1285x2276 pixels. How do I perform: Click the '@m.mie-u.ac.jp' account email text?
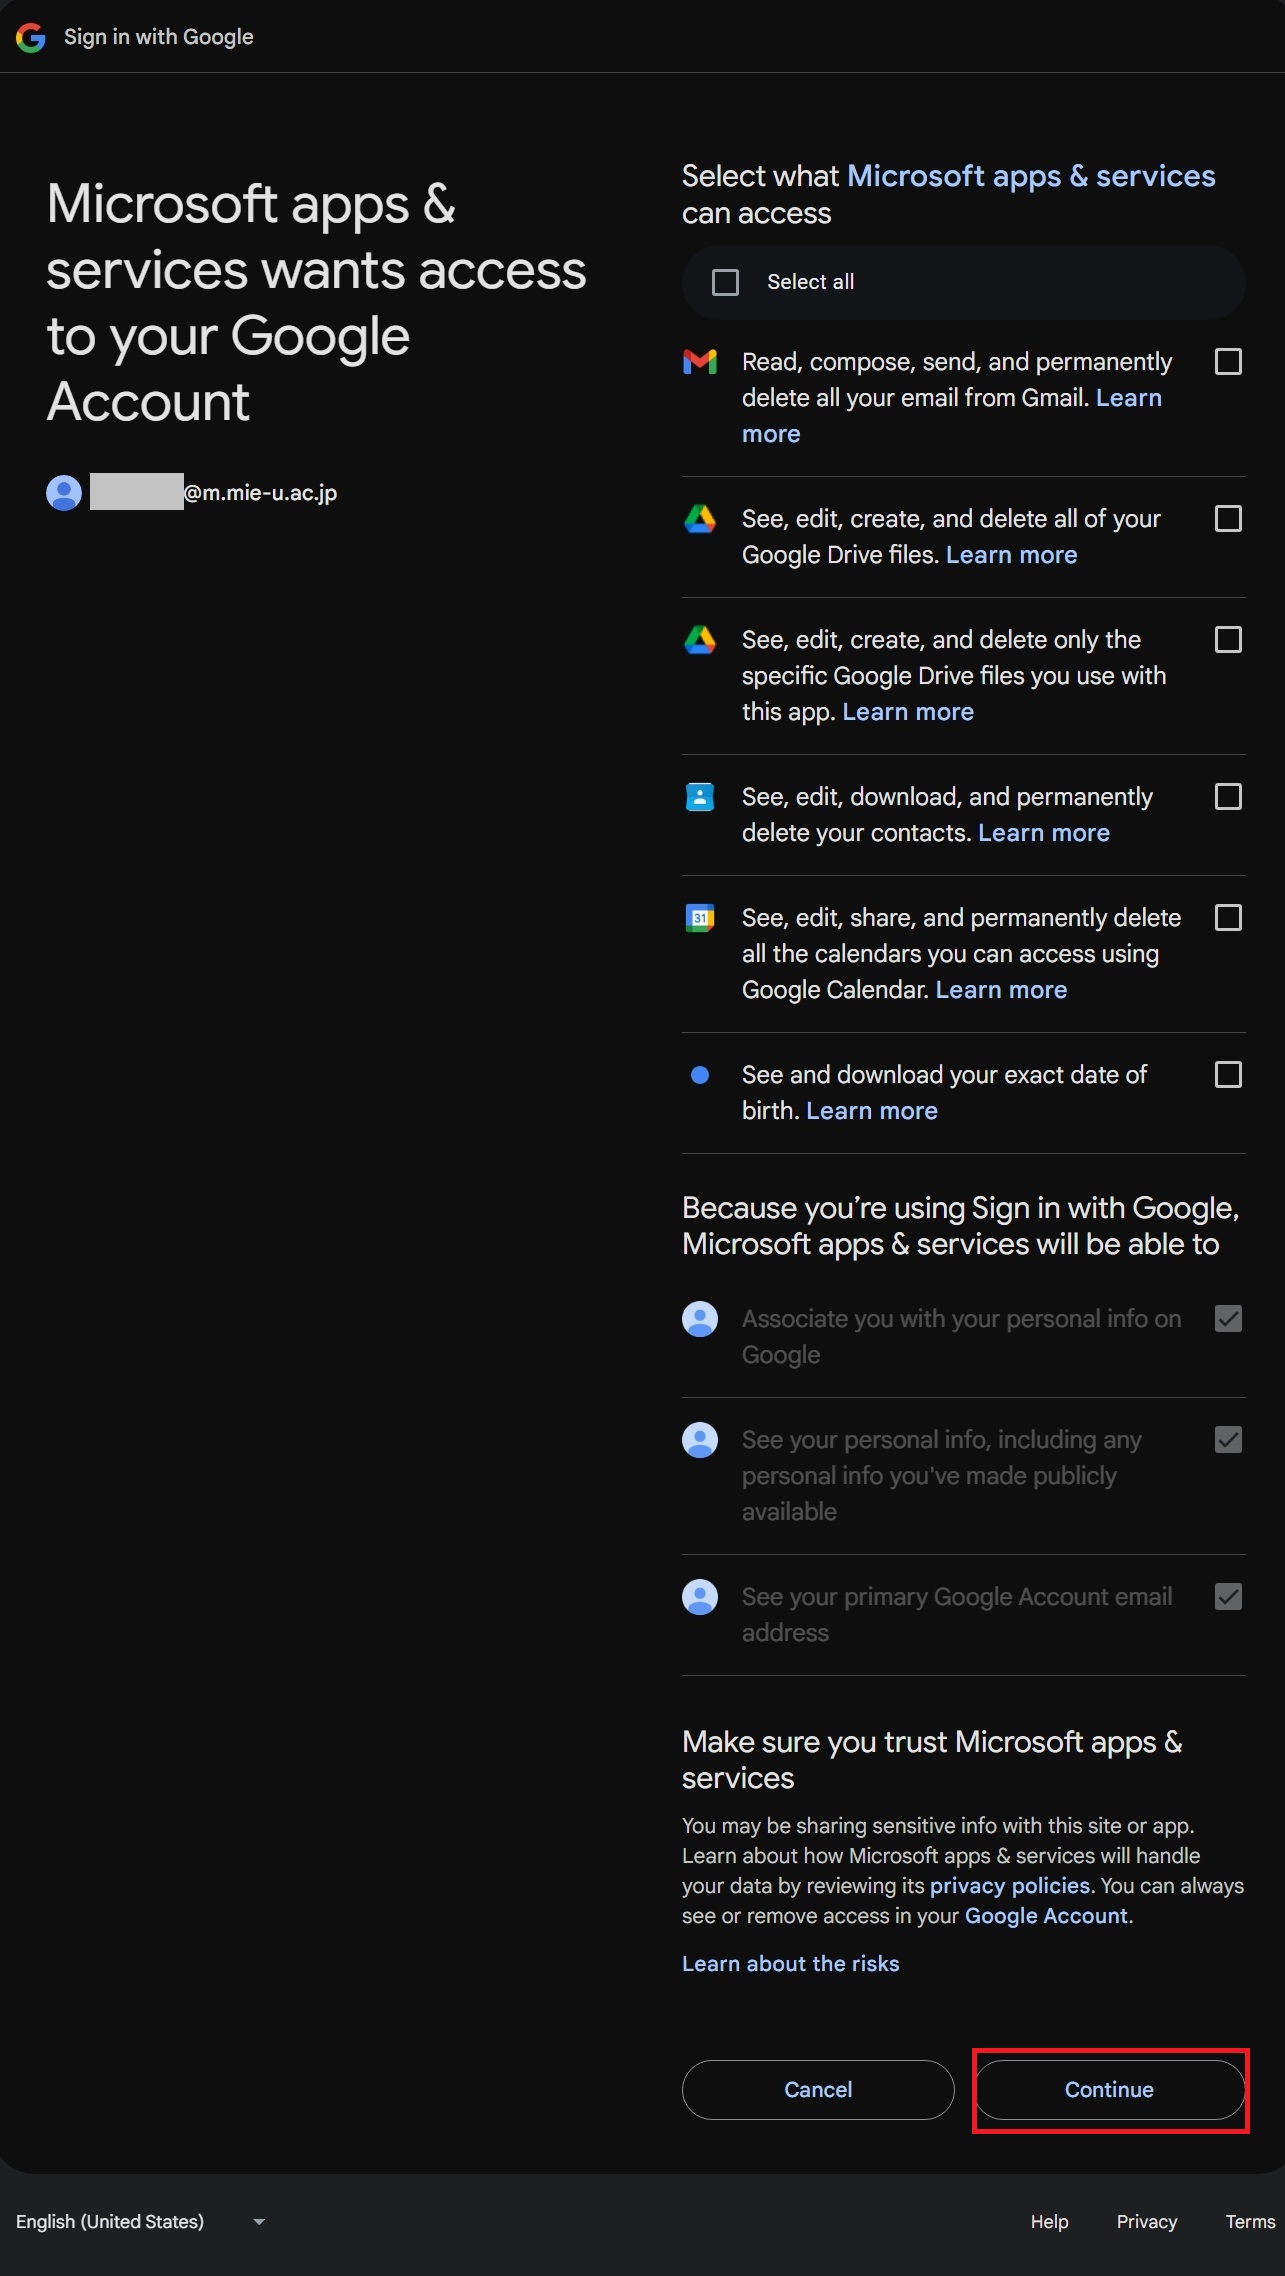click(x=261, y=493)
